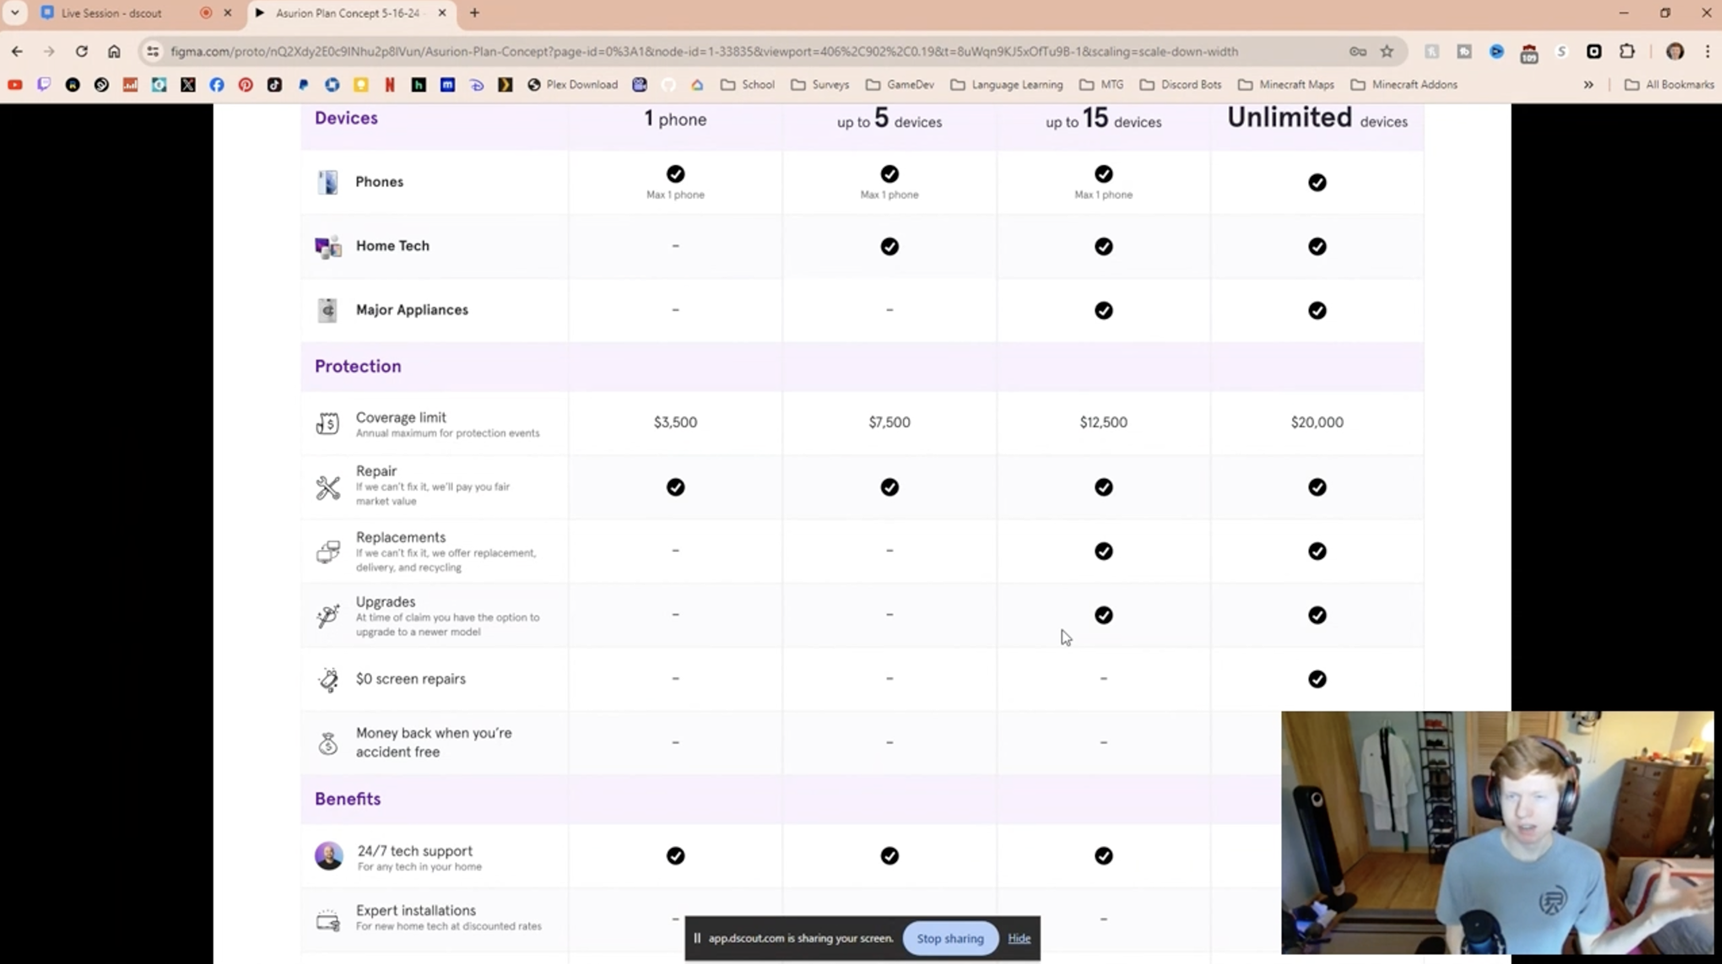Click the Netflix bookmark icon
1722x964 pixels.
[390, 85]
